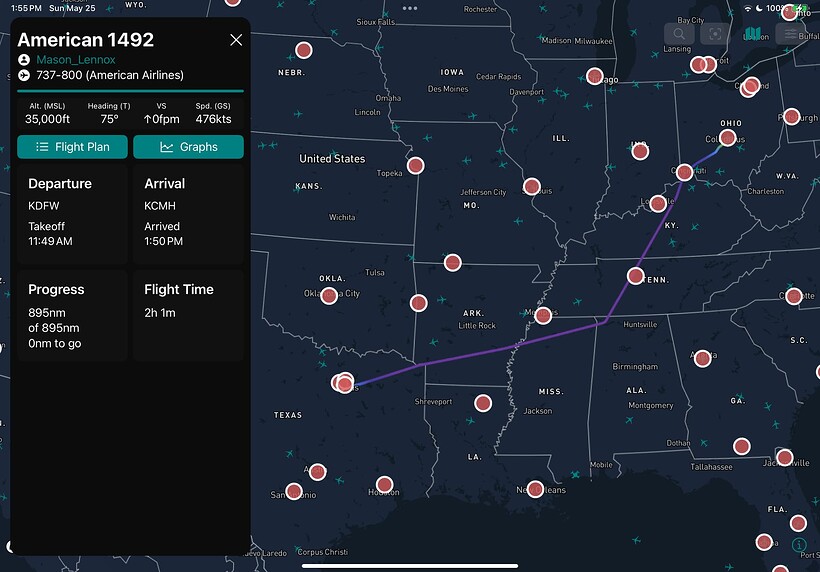The image size is (820, 572).
Task: Select the Oklahoma City airport marker
Action: 329,295
